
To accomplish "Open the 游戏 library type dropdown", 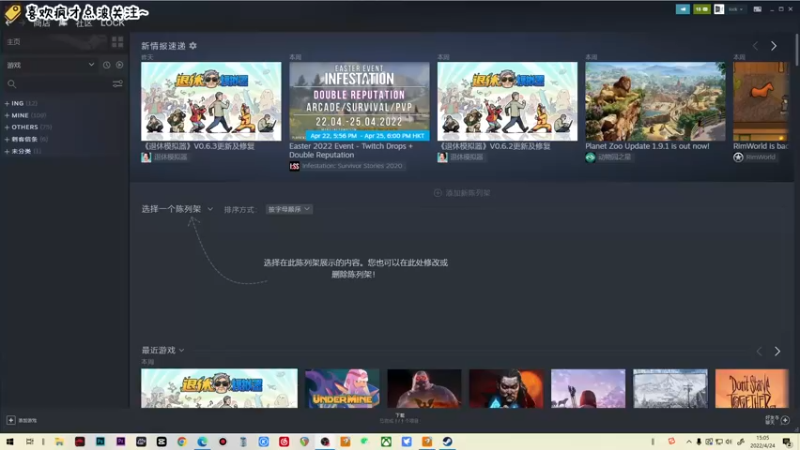I will 50,65.
